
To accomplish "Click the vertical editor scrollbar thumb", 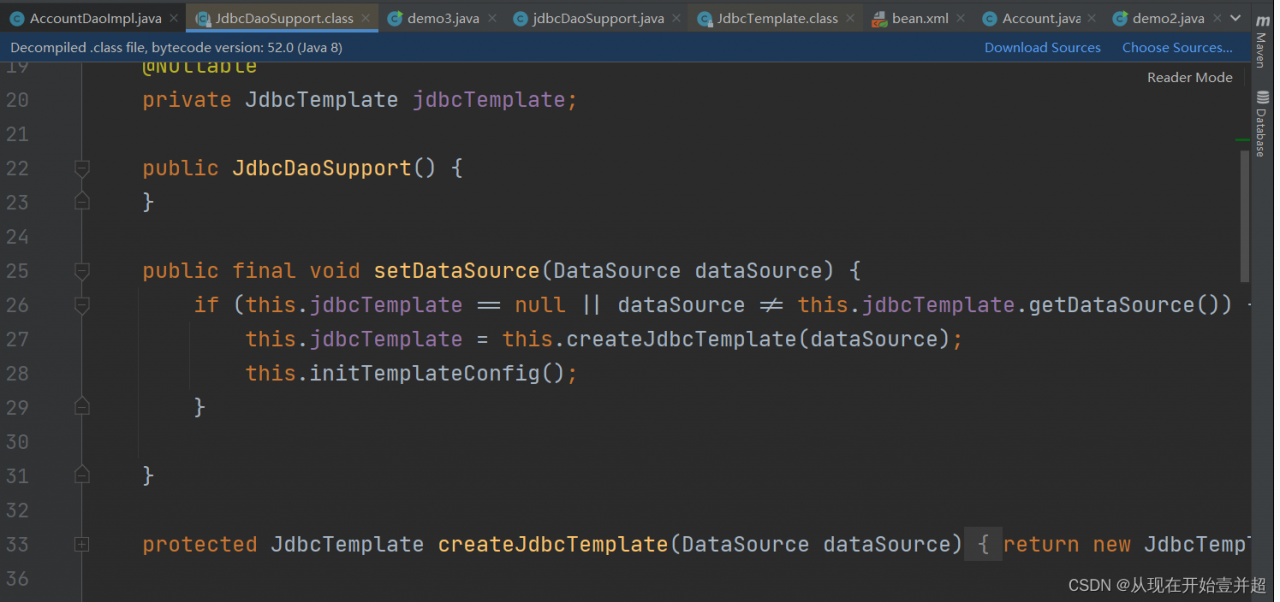I will point(1244,215).
